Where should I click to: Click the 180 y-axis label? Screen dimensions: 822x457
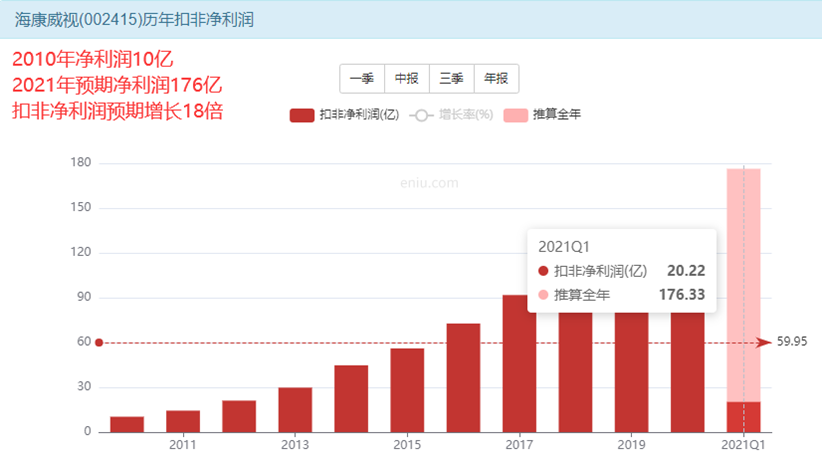[81, 162]
